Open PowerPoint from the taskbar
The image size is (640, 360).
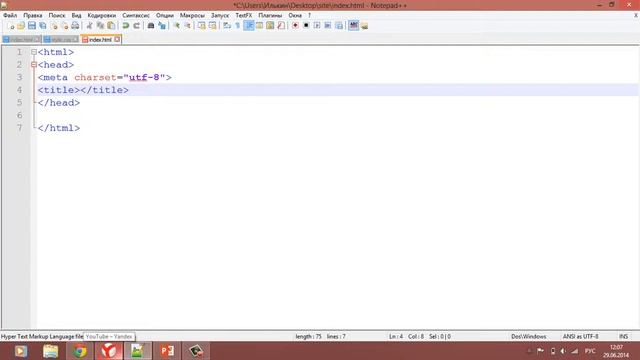167,351
